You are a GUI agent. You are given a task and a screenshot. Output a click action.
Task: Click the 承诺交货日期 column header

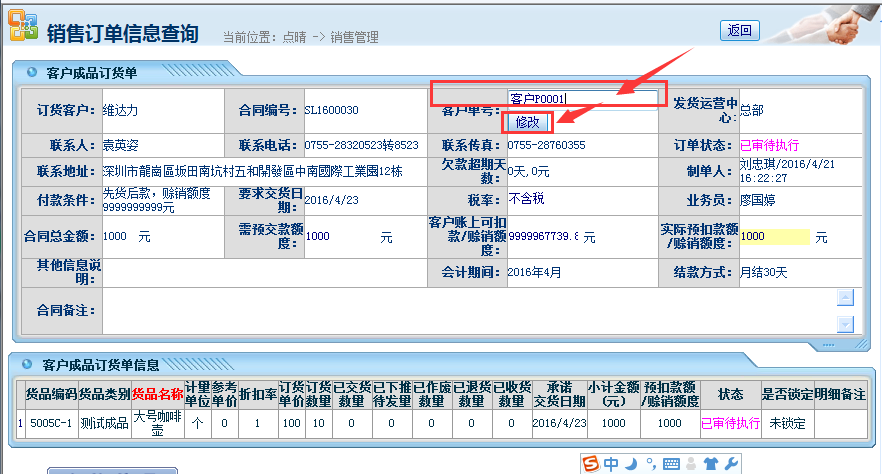tap(560, 394)
